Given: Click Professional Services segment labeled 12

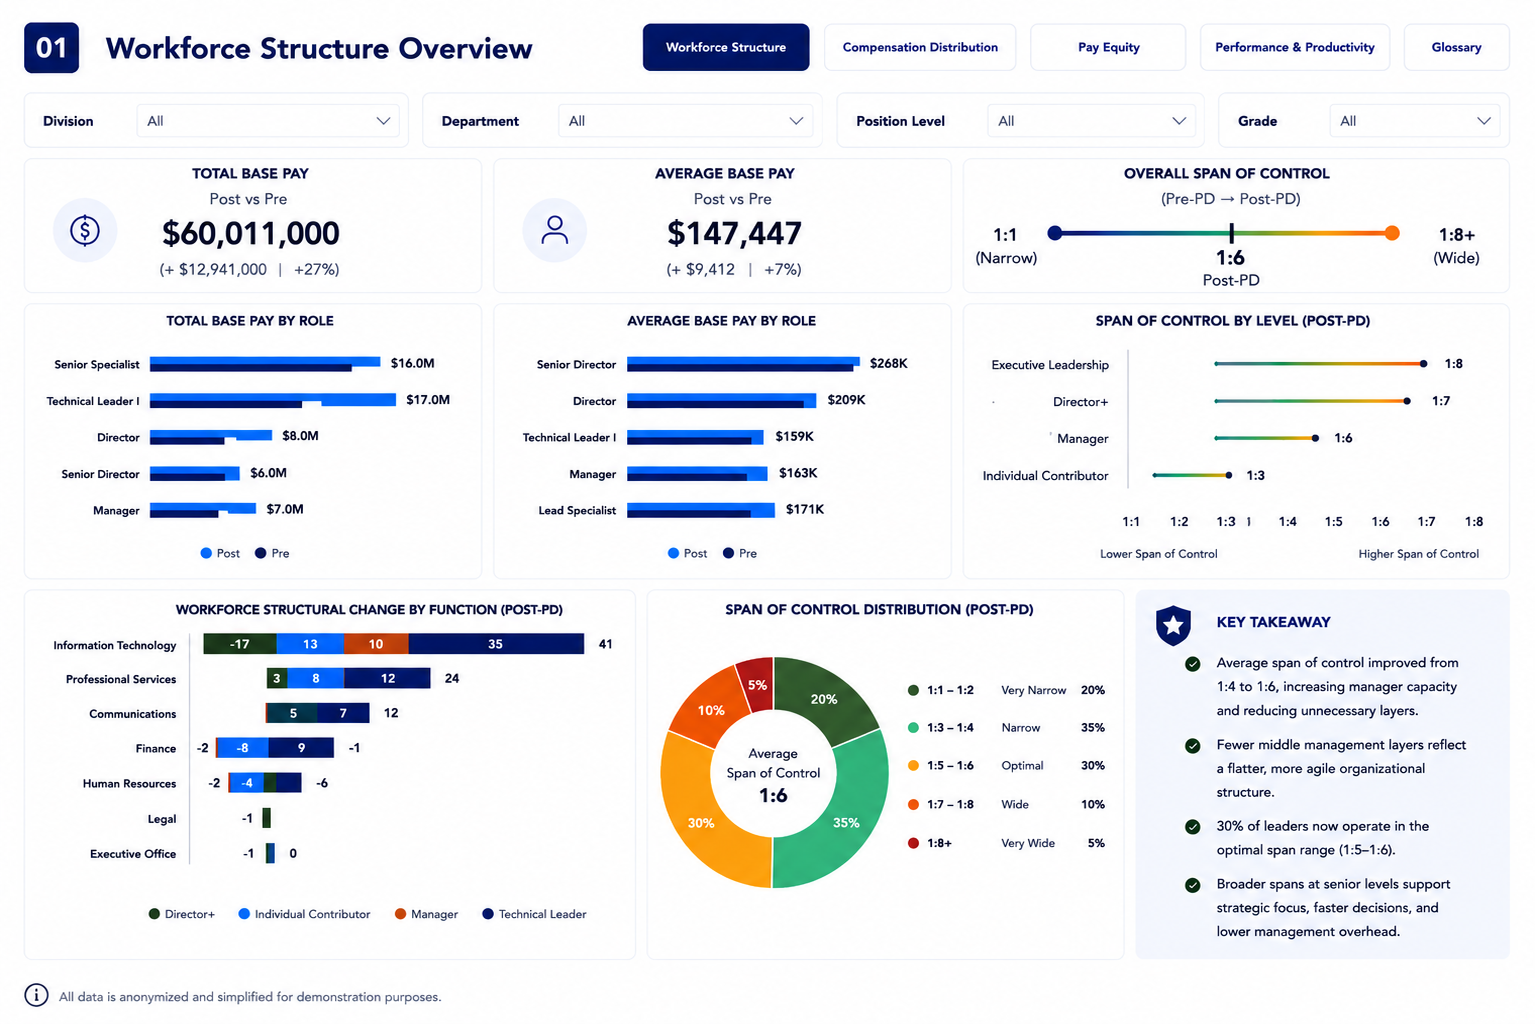Looking at the screenshot, I should (387, 678).
